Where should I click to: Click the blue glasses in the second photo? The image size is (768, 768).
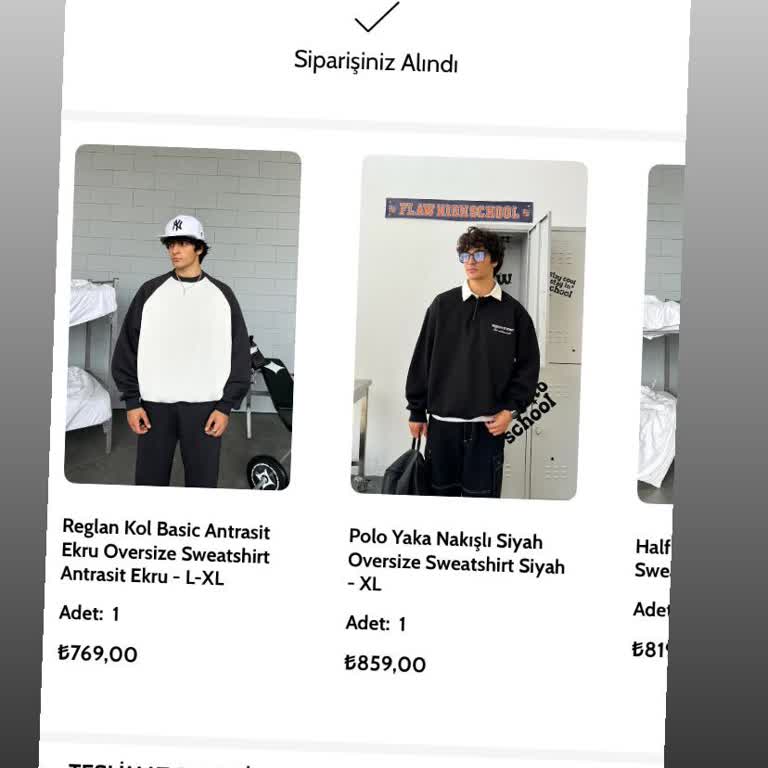pos(473,257)
